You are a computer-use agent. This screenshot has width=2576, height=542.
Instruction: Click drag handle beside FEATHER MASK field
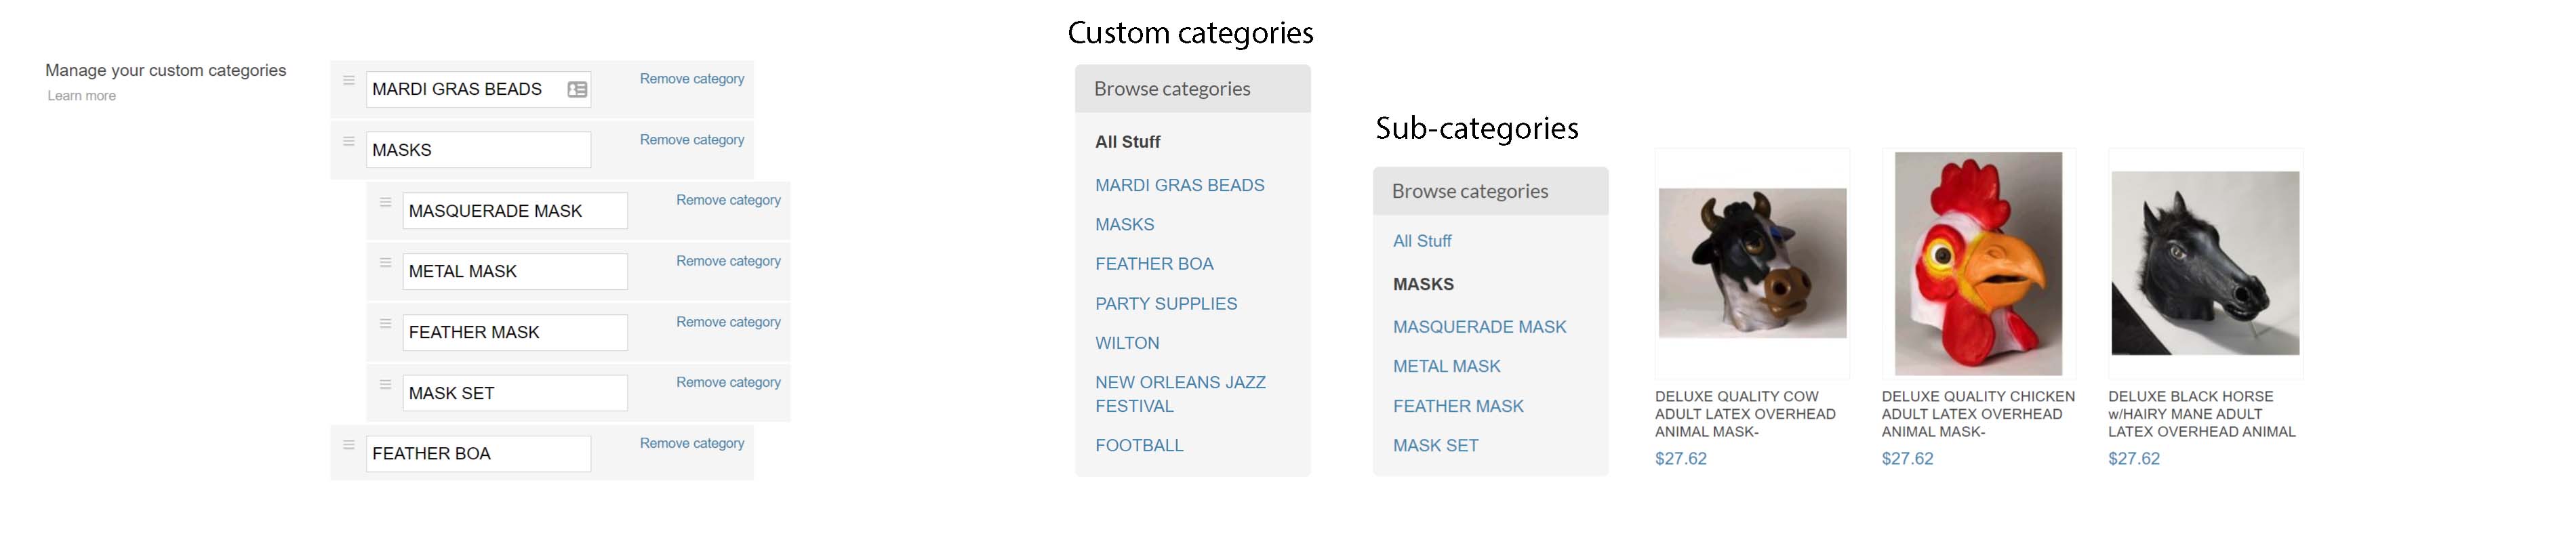(385, 323)
